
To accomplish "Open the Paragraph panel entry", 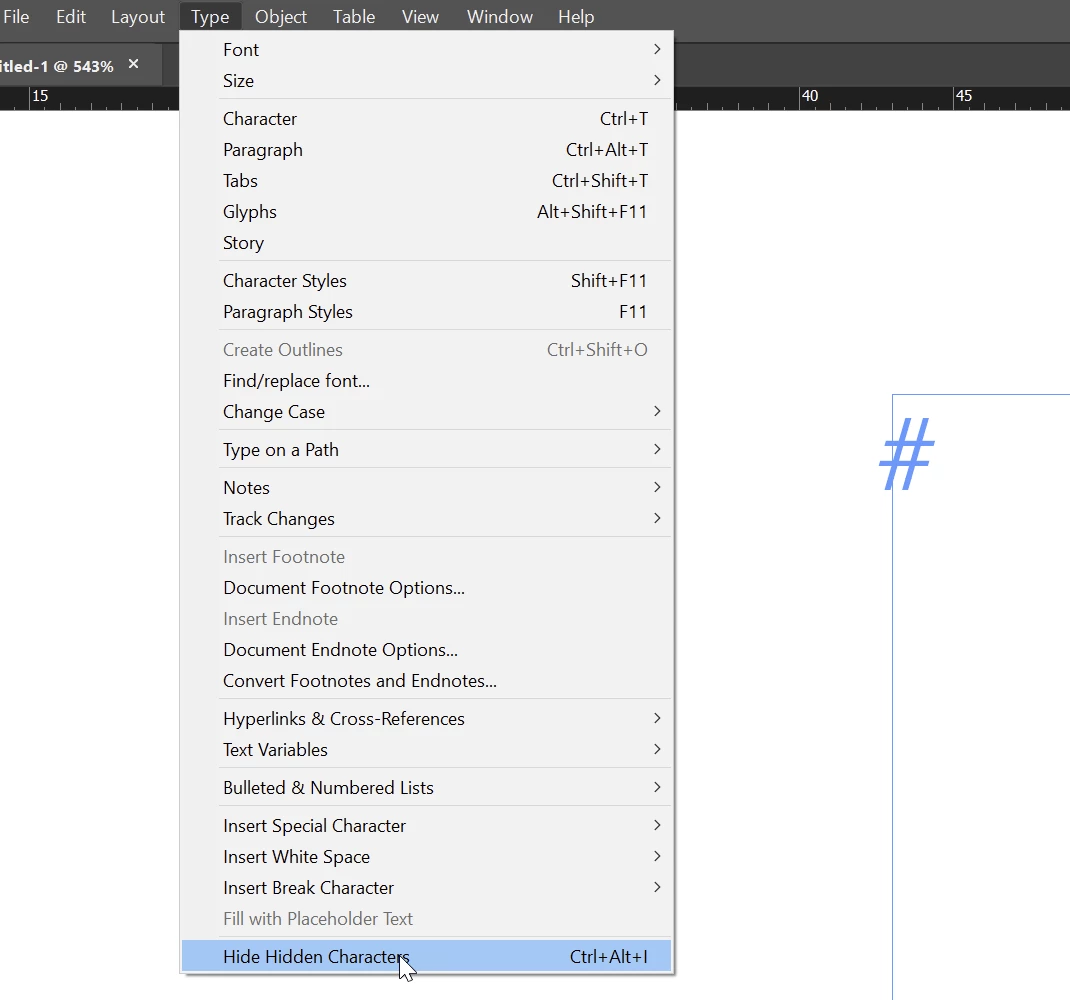I will 426,149.
